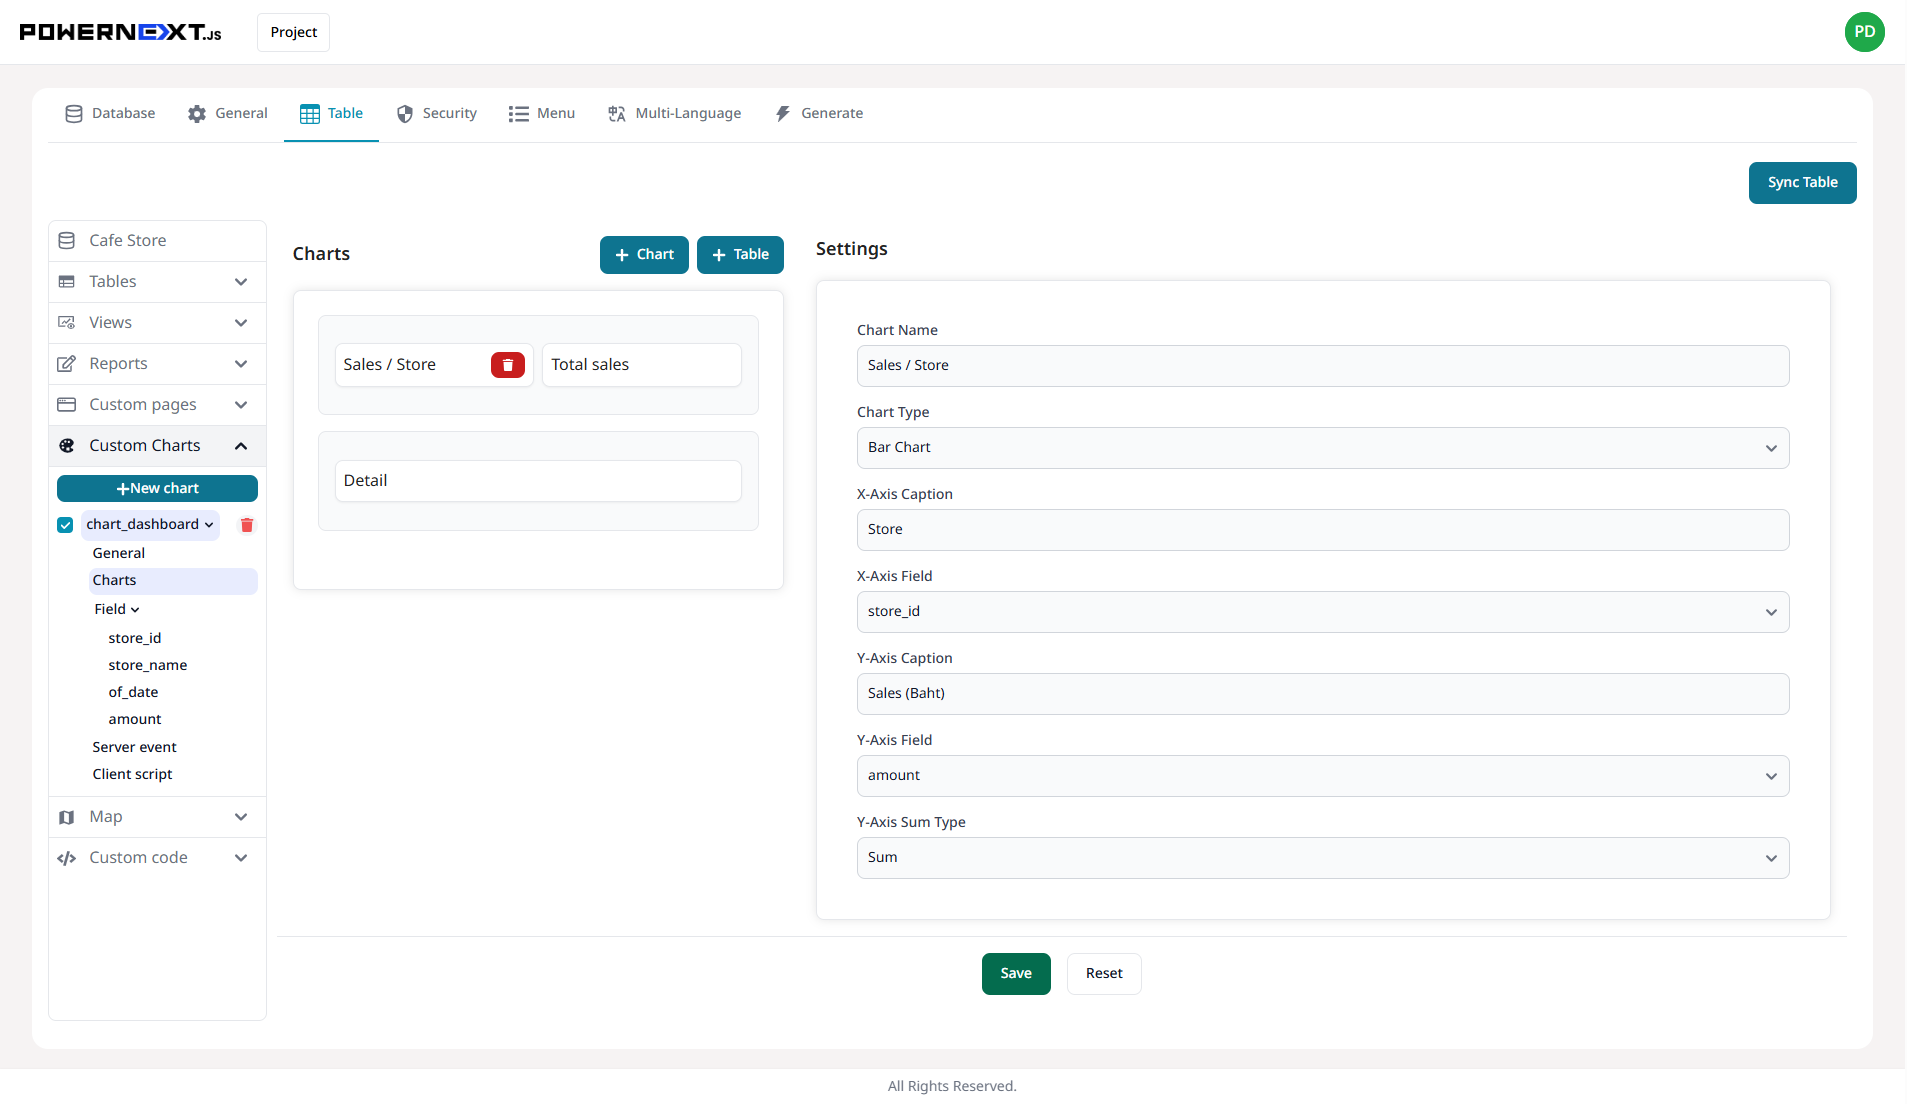The image size is (1907, 1104).
Task: Click the Map sidebar icon
Action: 67,817
